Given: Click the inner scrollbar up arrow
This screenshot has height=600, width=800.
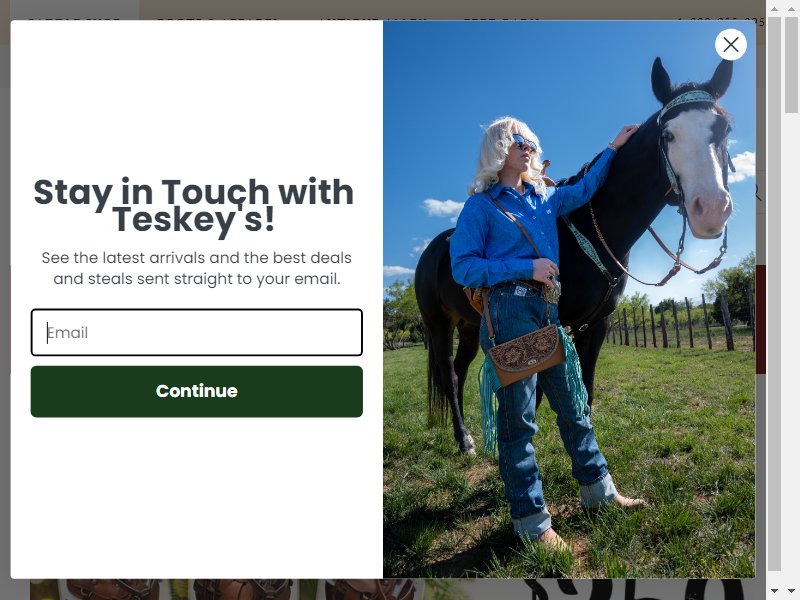Looking at the screenshot, I should (x=774, y=9).
